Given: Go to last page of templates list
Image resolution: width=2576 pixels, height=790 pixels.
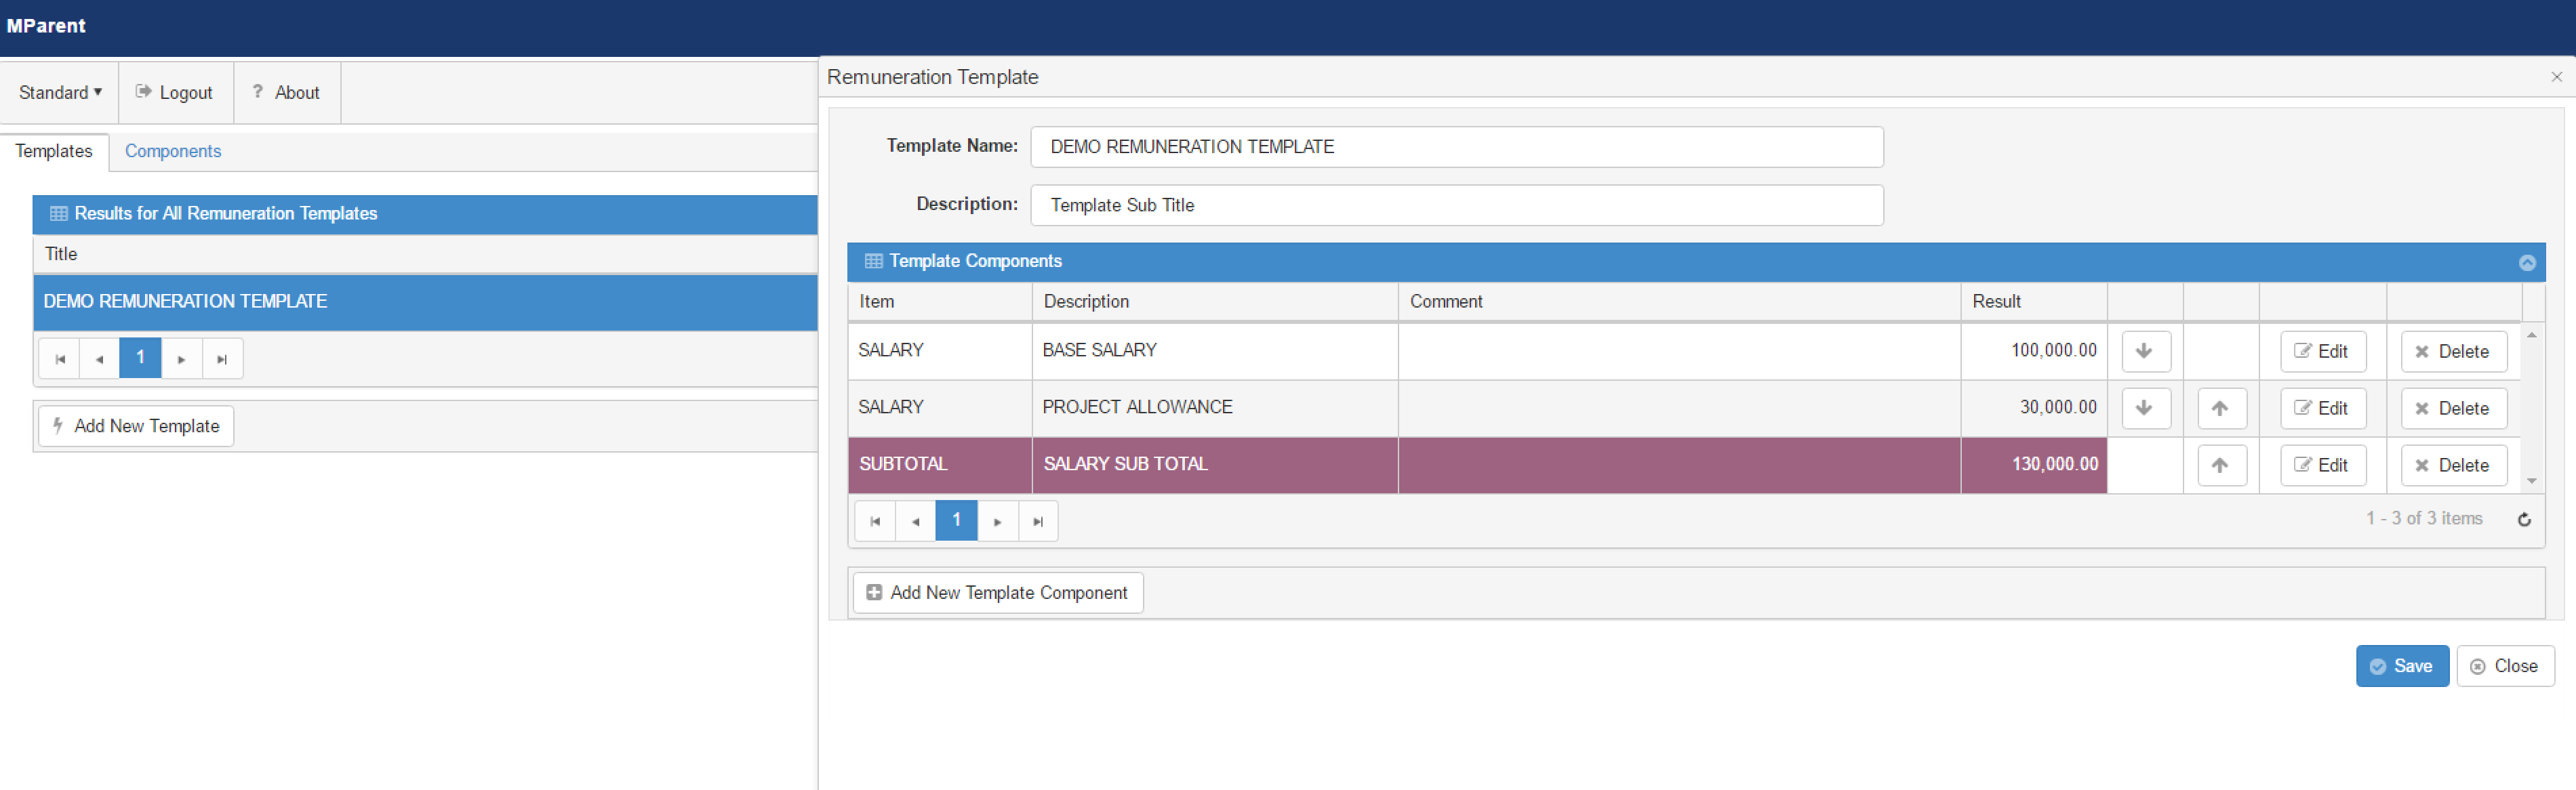Looking at the screenshot, I should [222, 358].
